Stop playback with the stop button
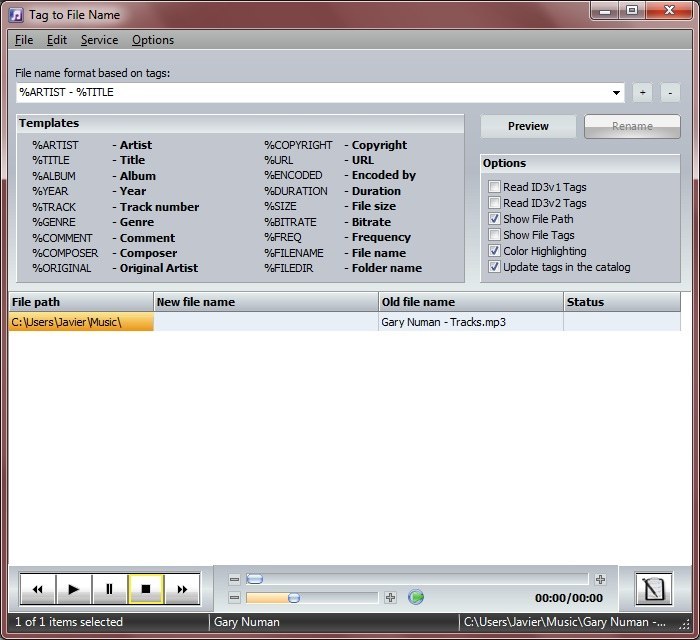The image size is (700, 640). [x=146, y=589]
